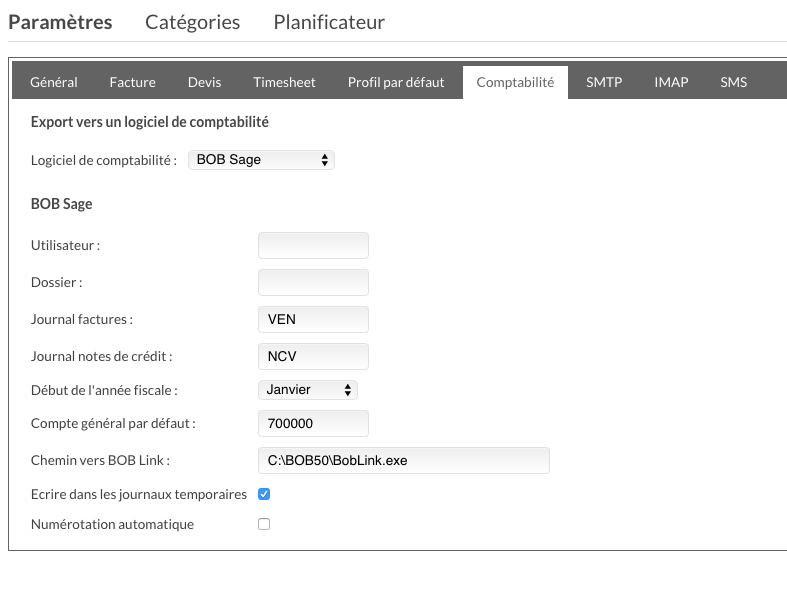This screenshot has height=591, width=787.
Task: Open the IMAP settings tab
Action: click(x=671, y=82)
